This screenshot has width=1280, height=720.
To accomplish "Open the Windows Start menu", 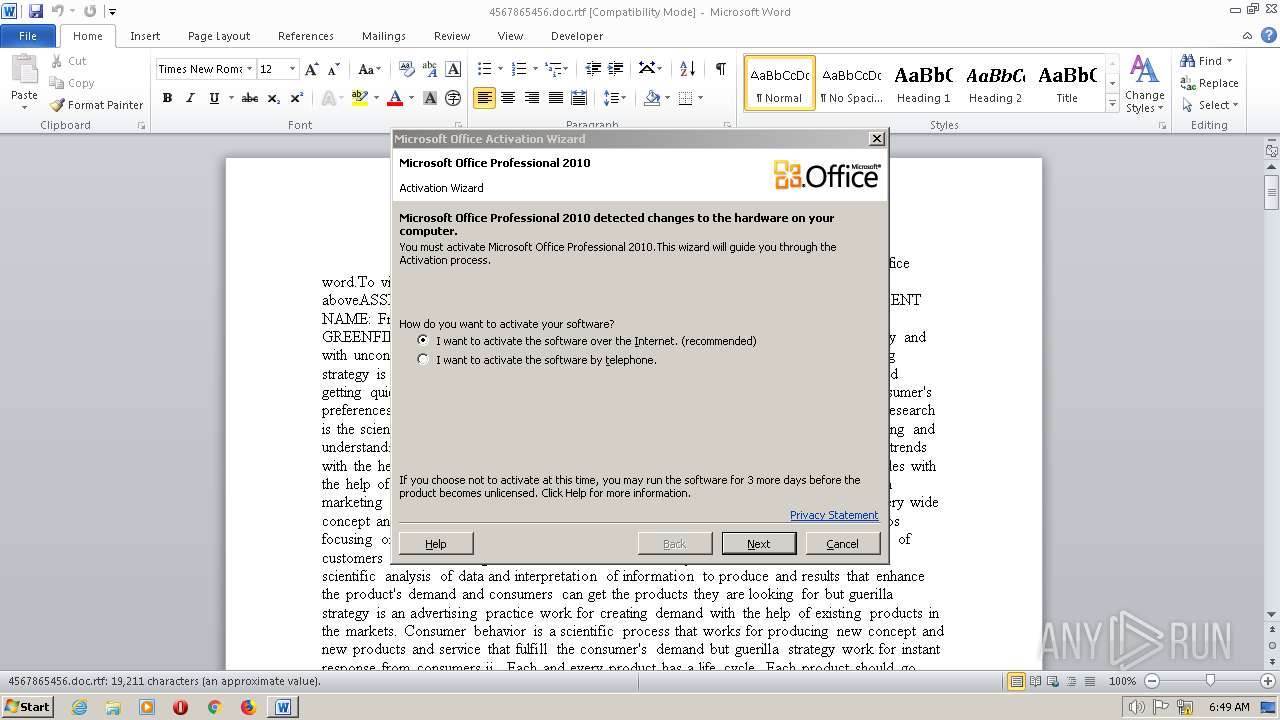I will (28, 707).
